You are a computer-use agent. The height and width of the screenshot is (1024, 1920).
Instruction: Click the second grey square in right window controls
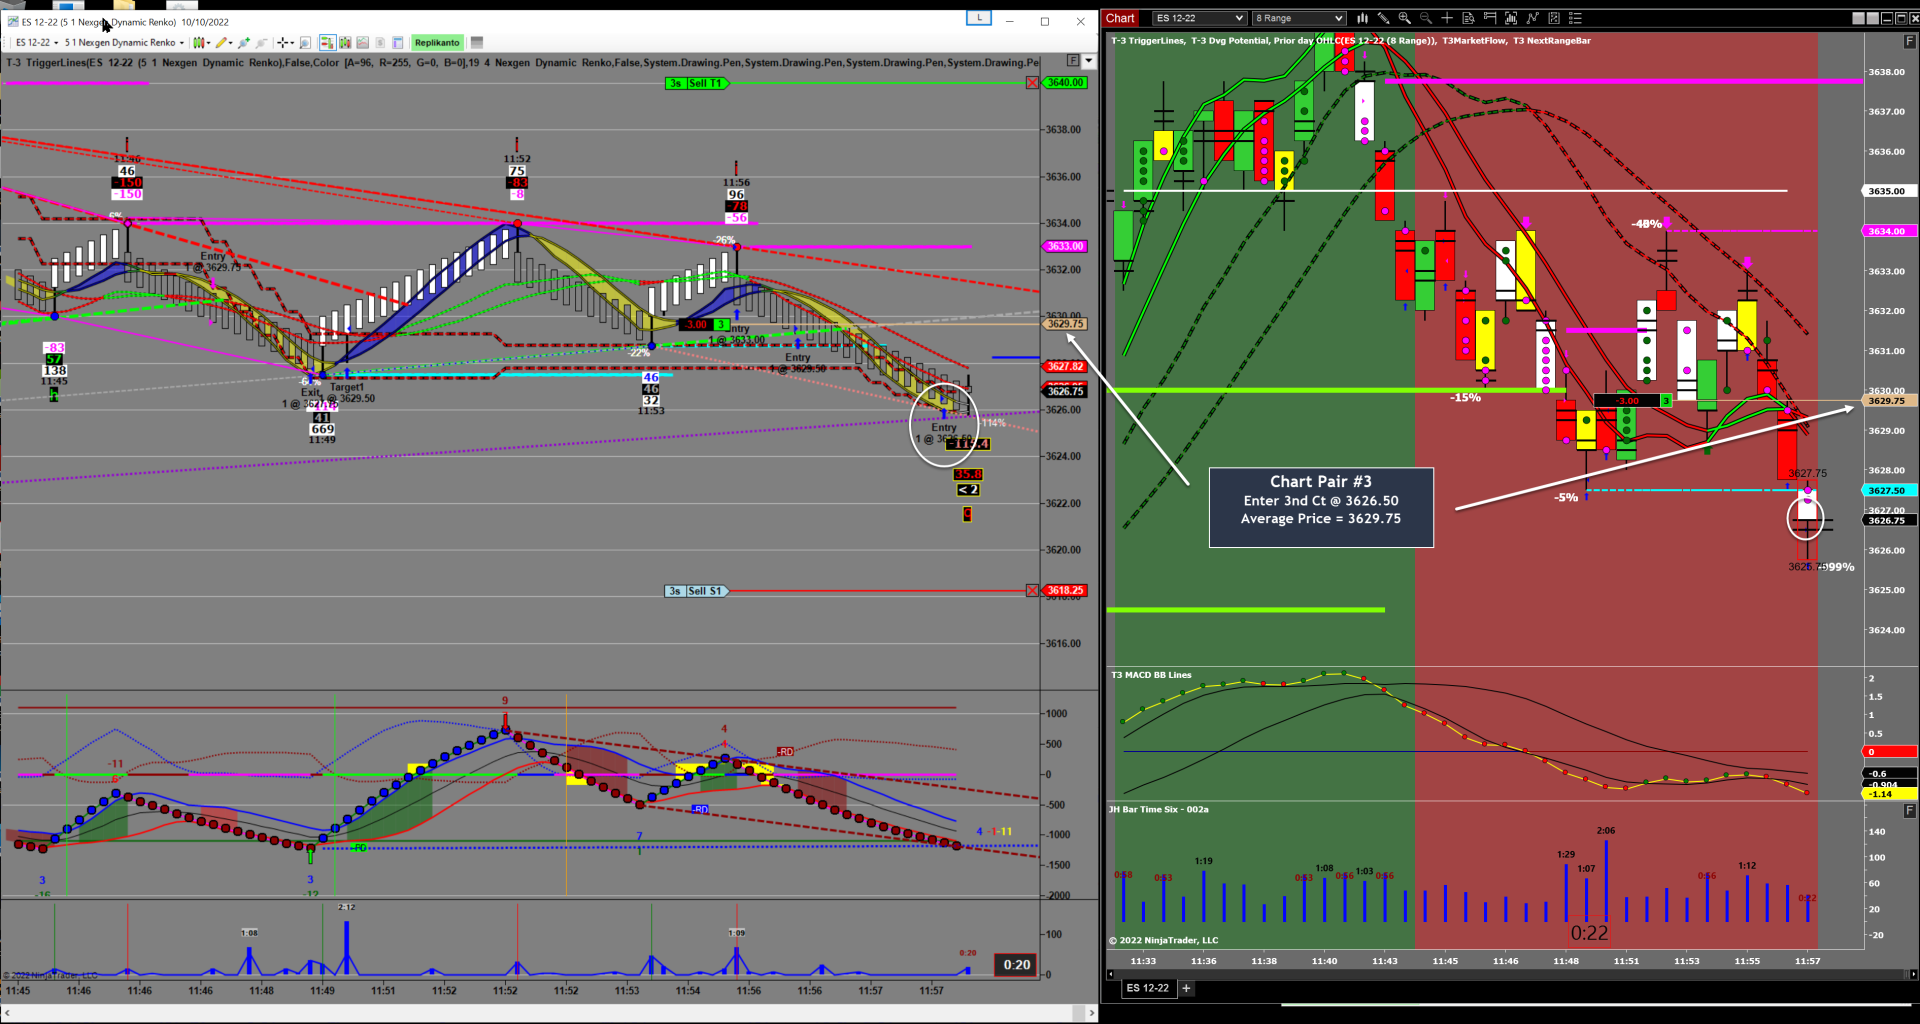[x=1872, y=18]
